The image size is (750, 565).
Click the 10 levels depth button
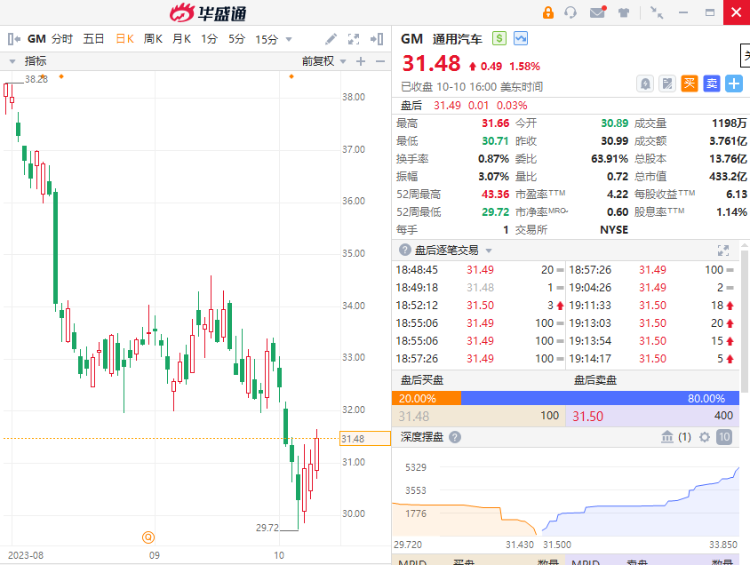coord(724,437)
